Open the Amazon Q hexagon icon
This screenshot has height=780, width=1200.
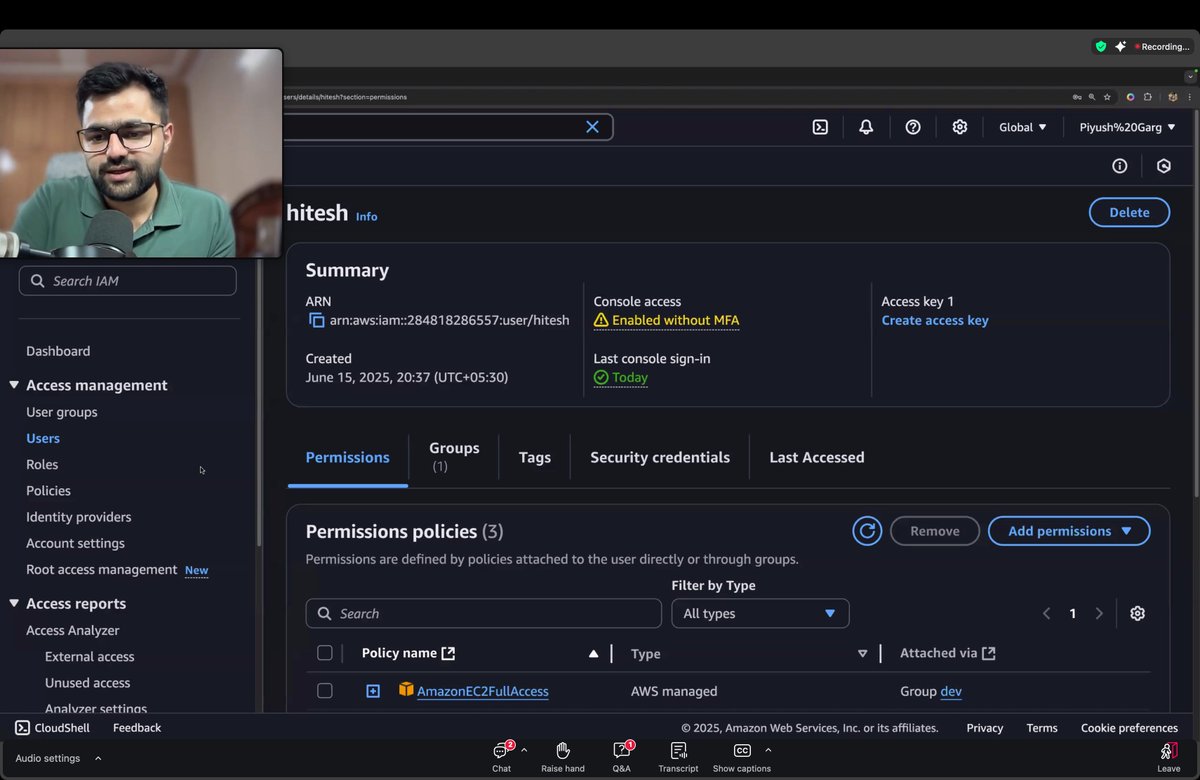[x=1164, y=166]
